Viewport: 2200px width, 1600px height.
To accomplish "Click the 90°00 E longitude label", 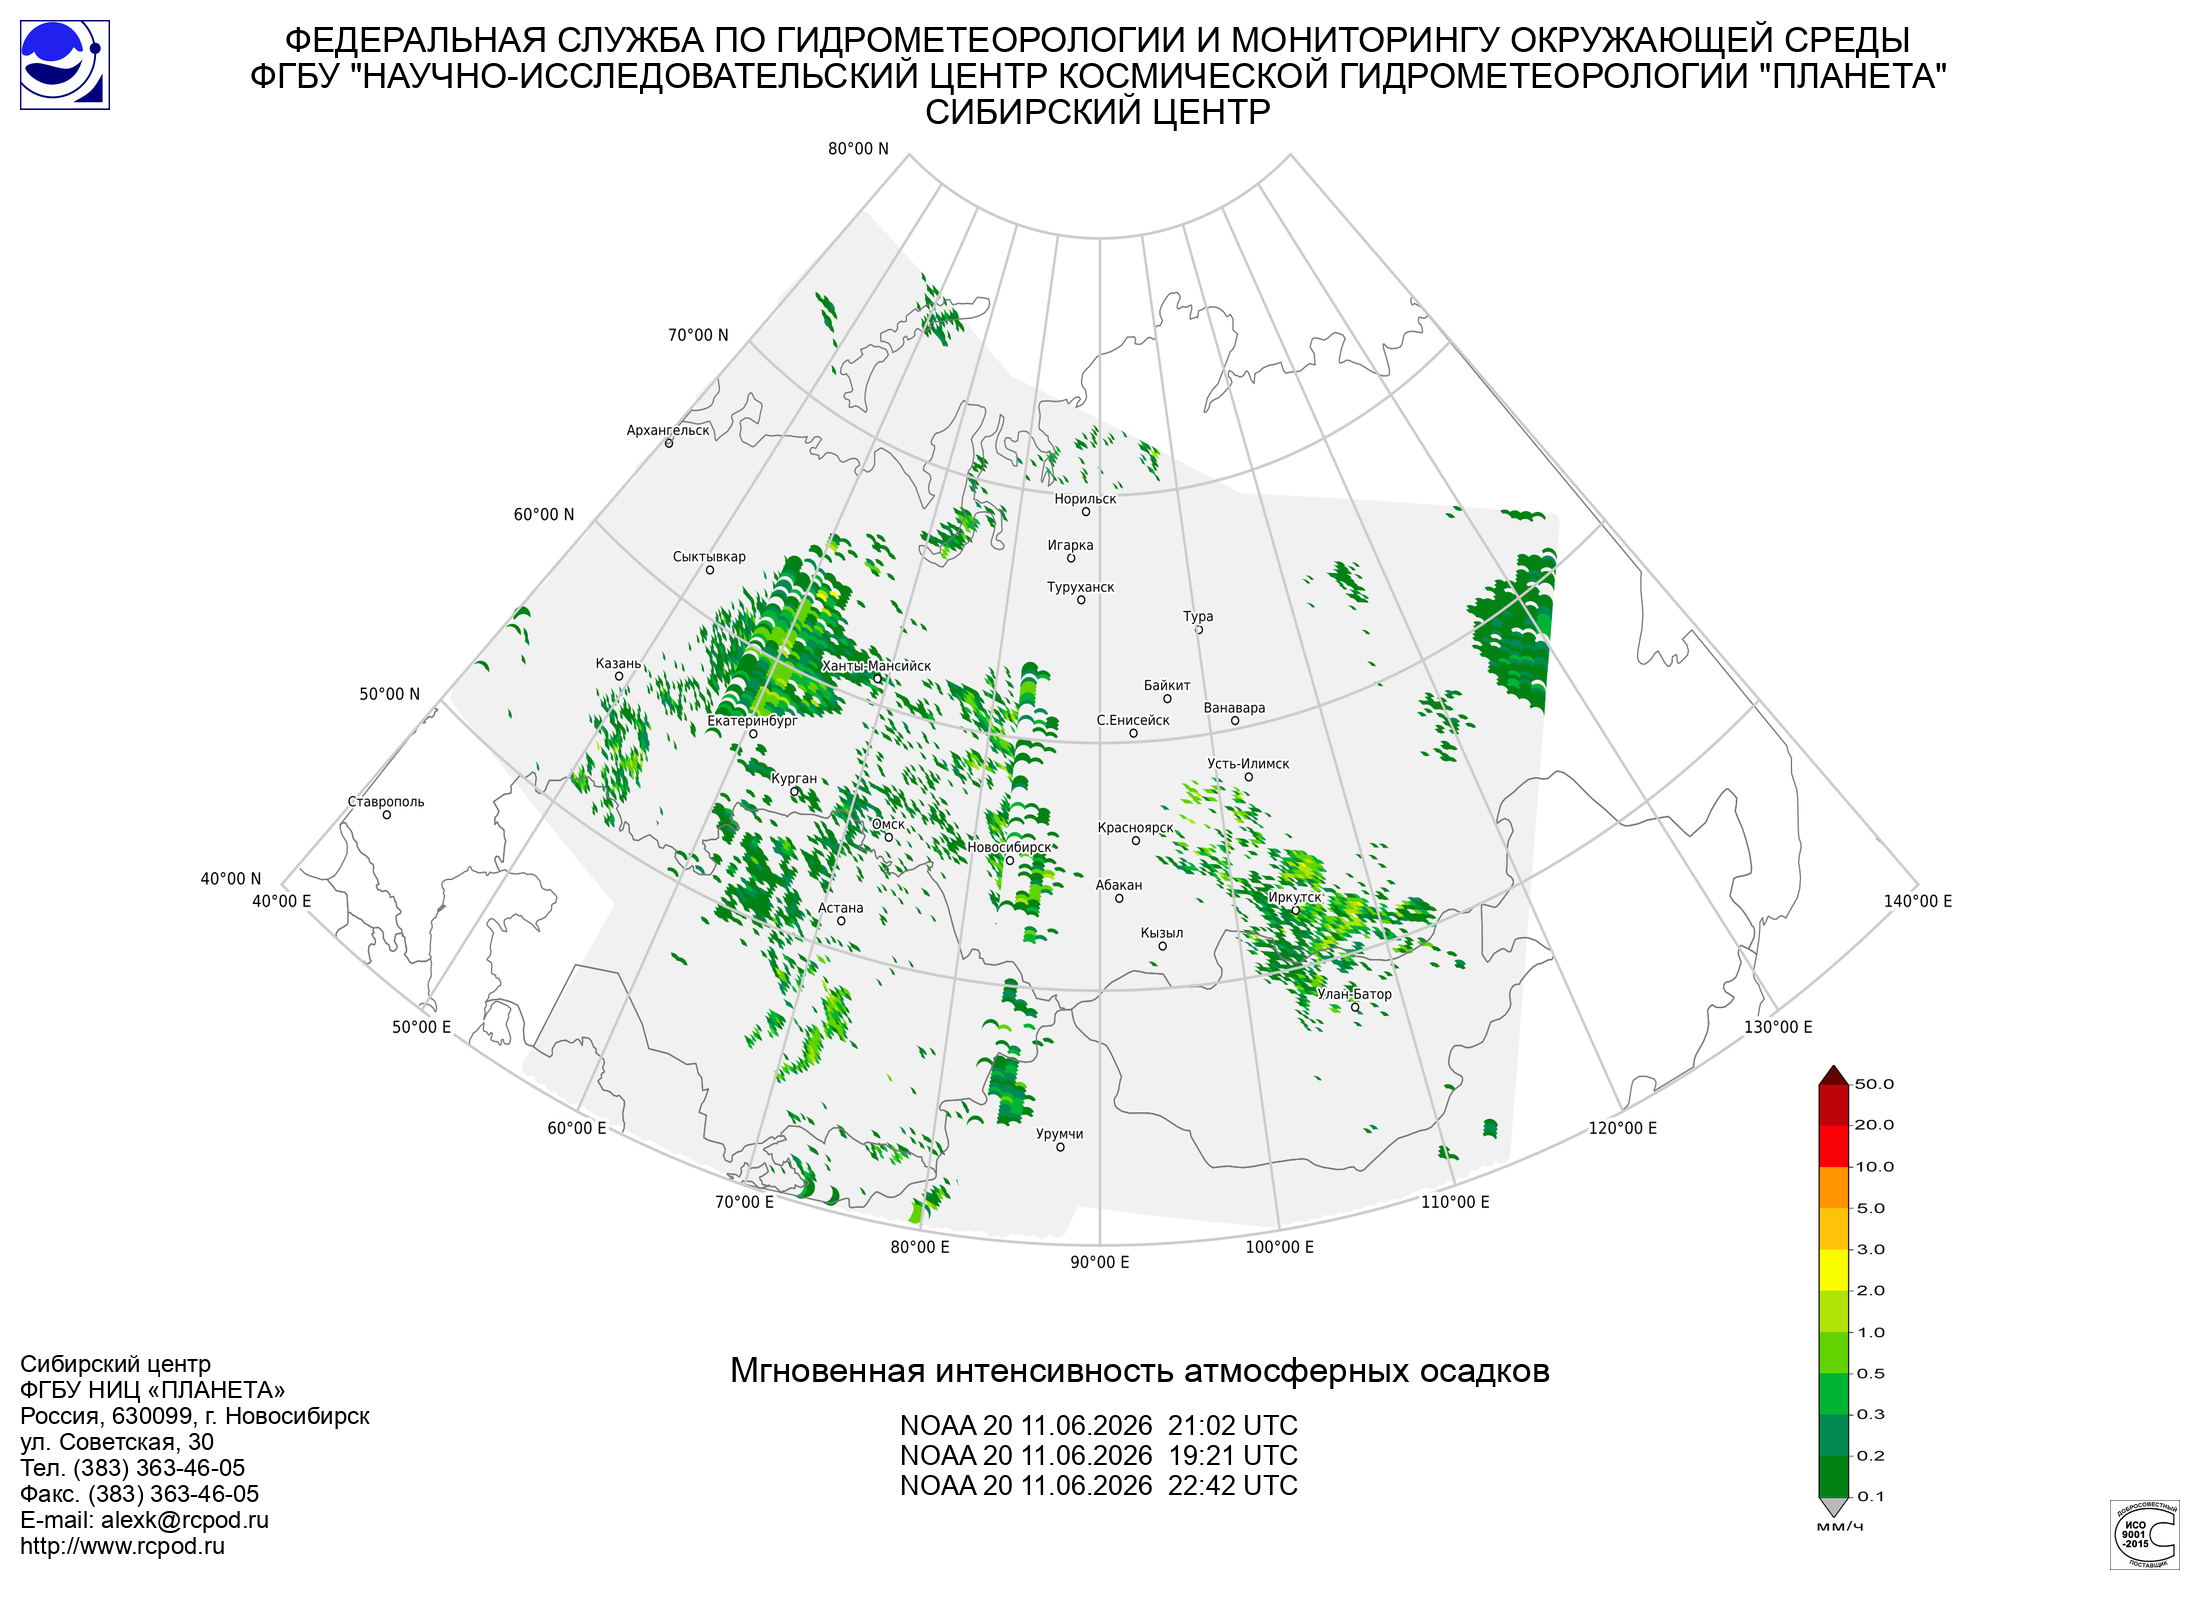I will pos(1100,1262).
